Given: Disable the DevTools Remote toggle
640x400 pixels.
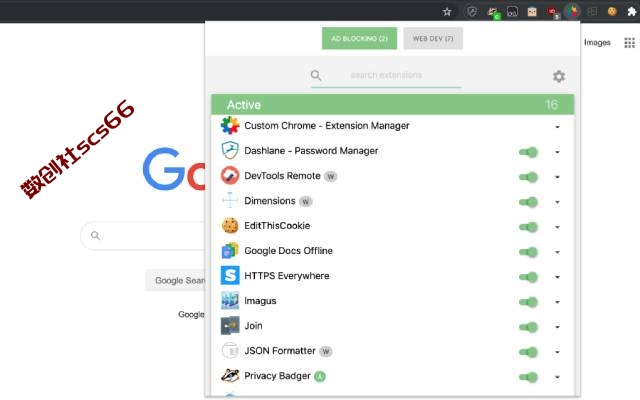Looking at the screenshot, I should (529, 177).
